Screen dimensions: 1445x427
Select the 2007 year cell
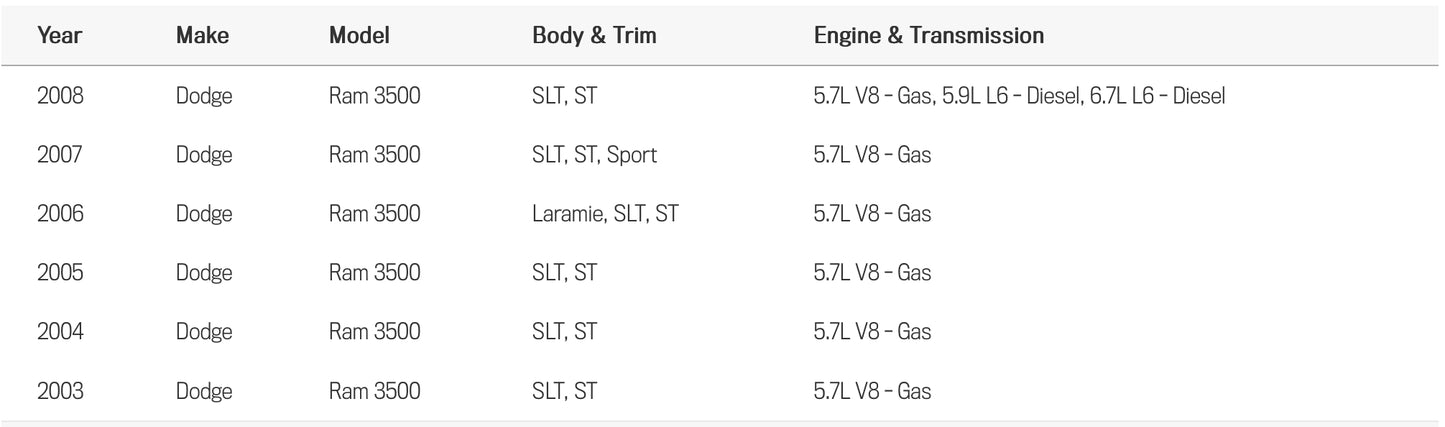pyautogui.click(x=60, y=155)
